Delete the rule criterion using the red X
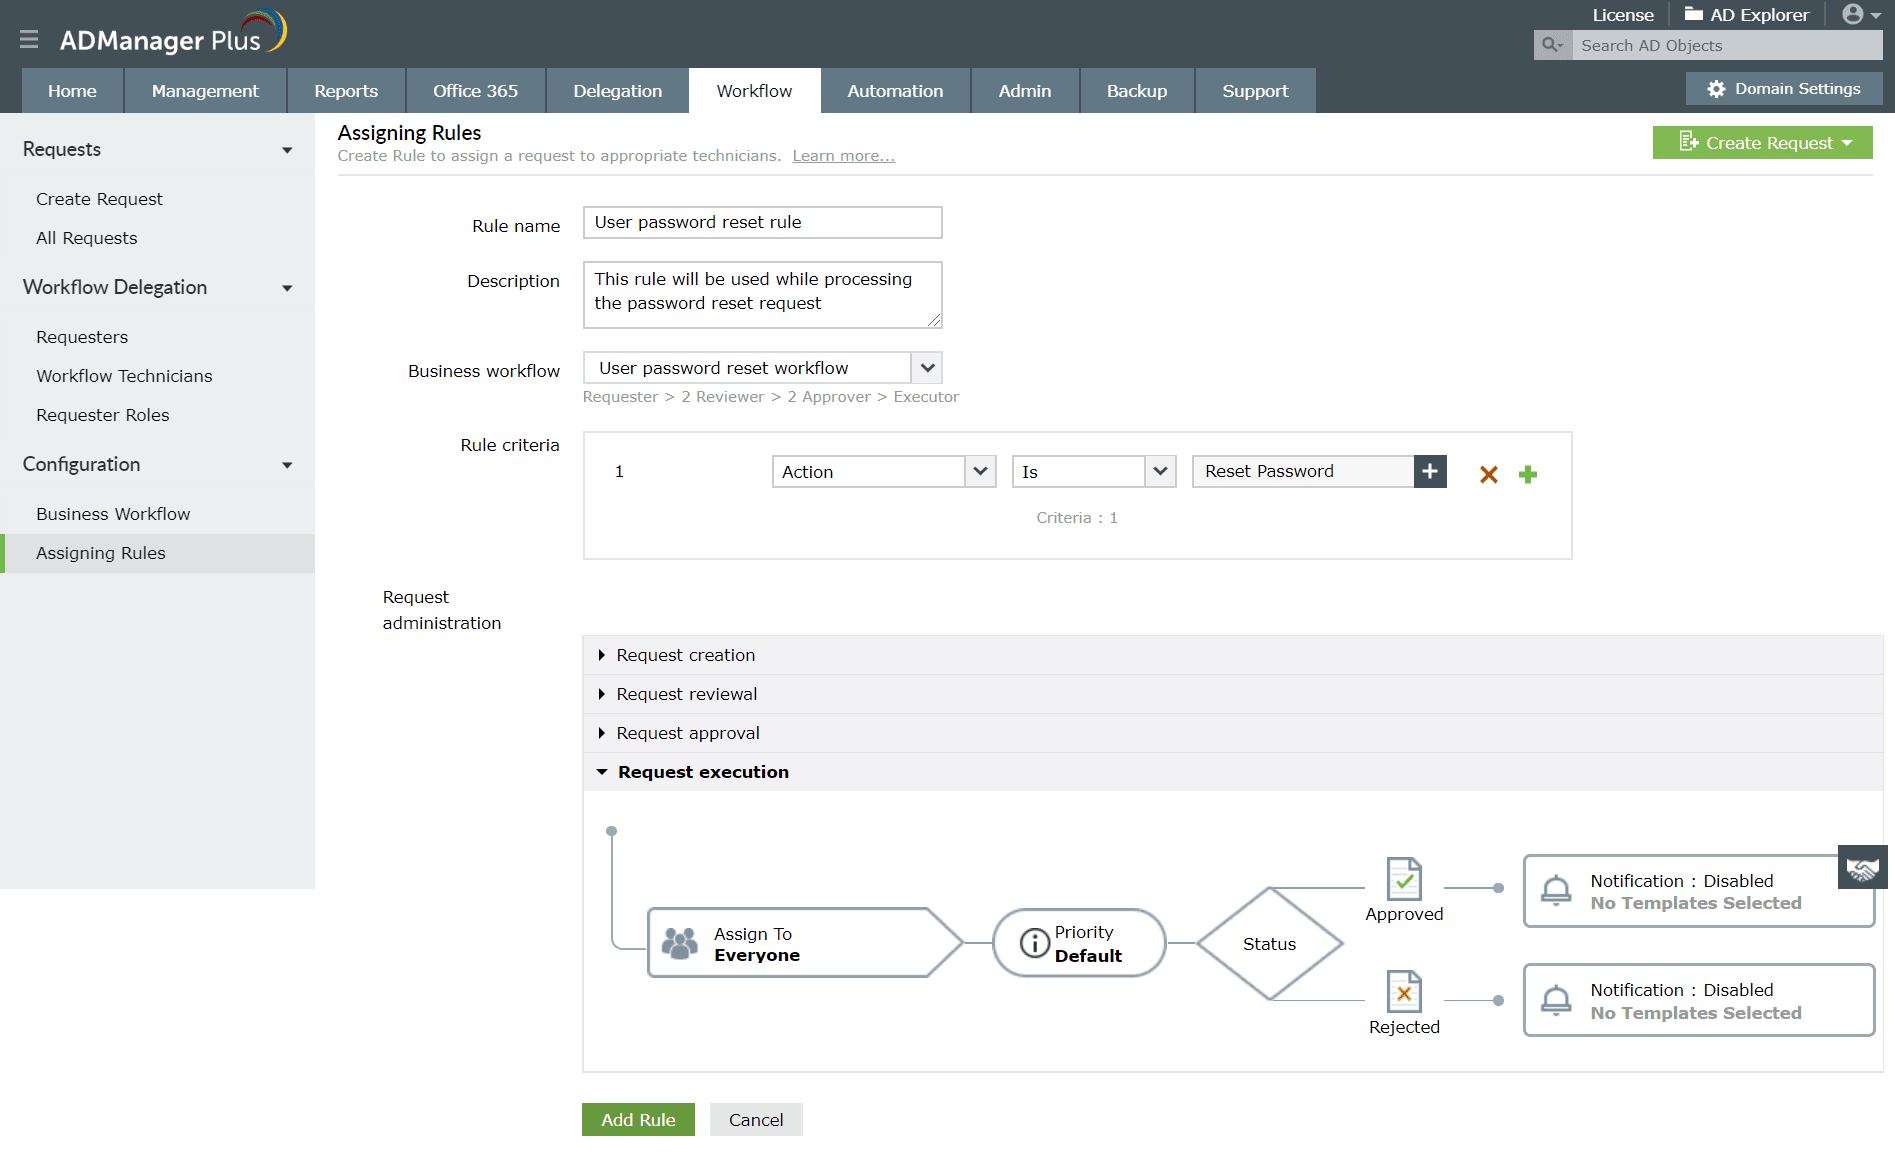 (1489, 474)
